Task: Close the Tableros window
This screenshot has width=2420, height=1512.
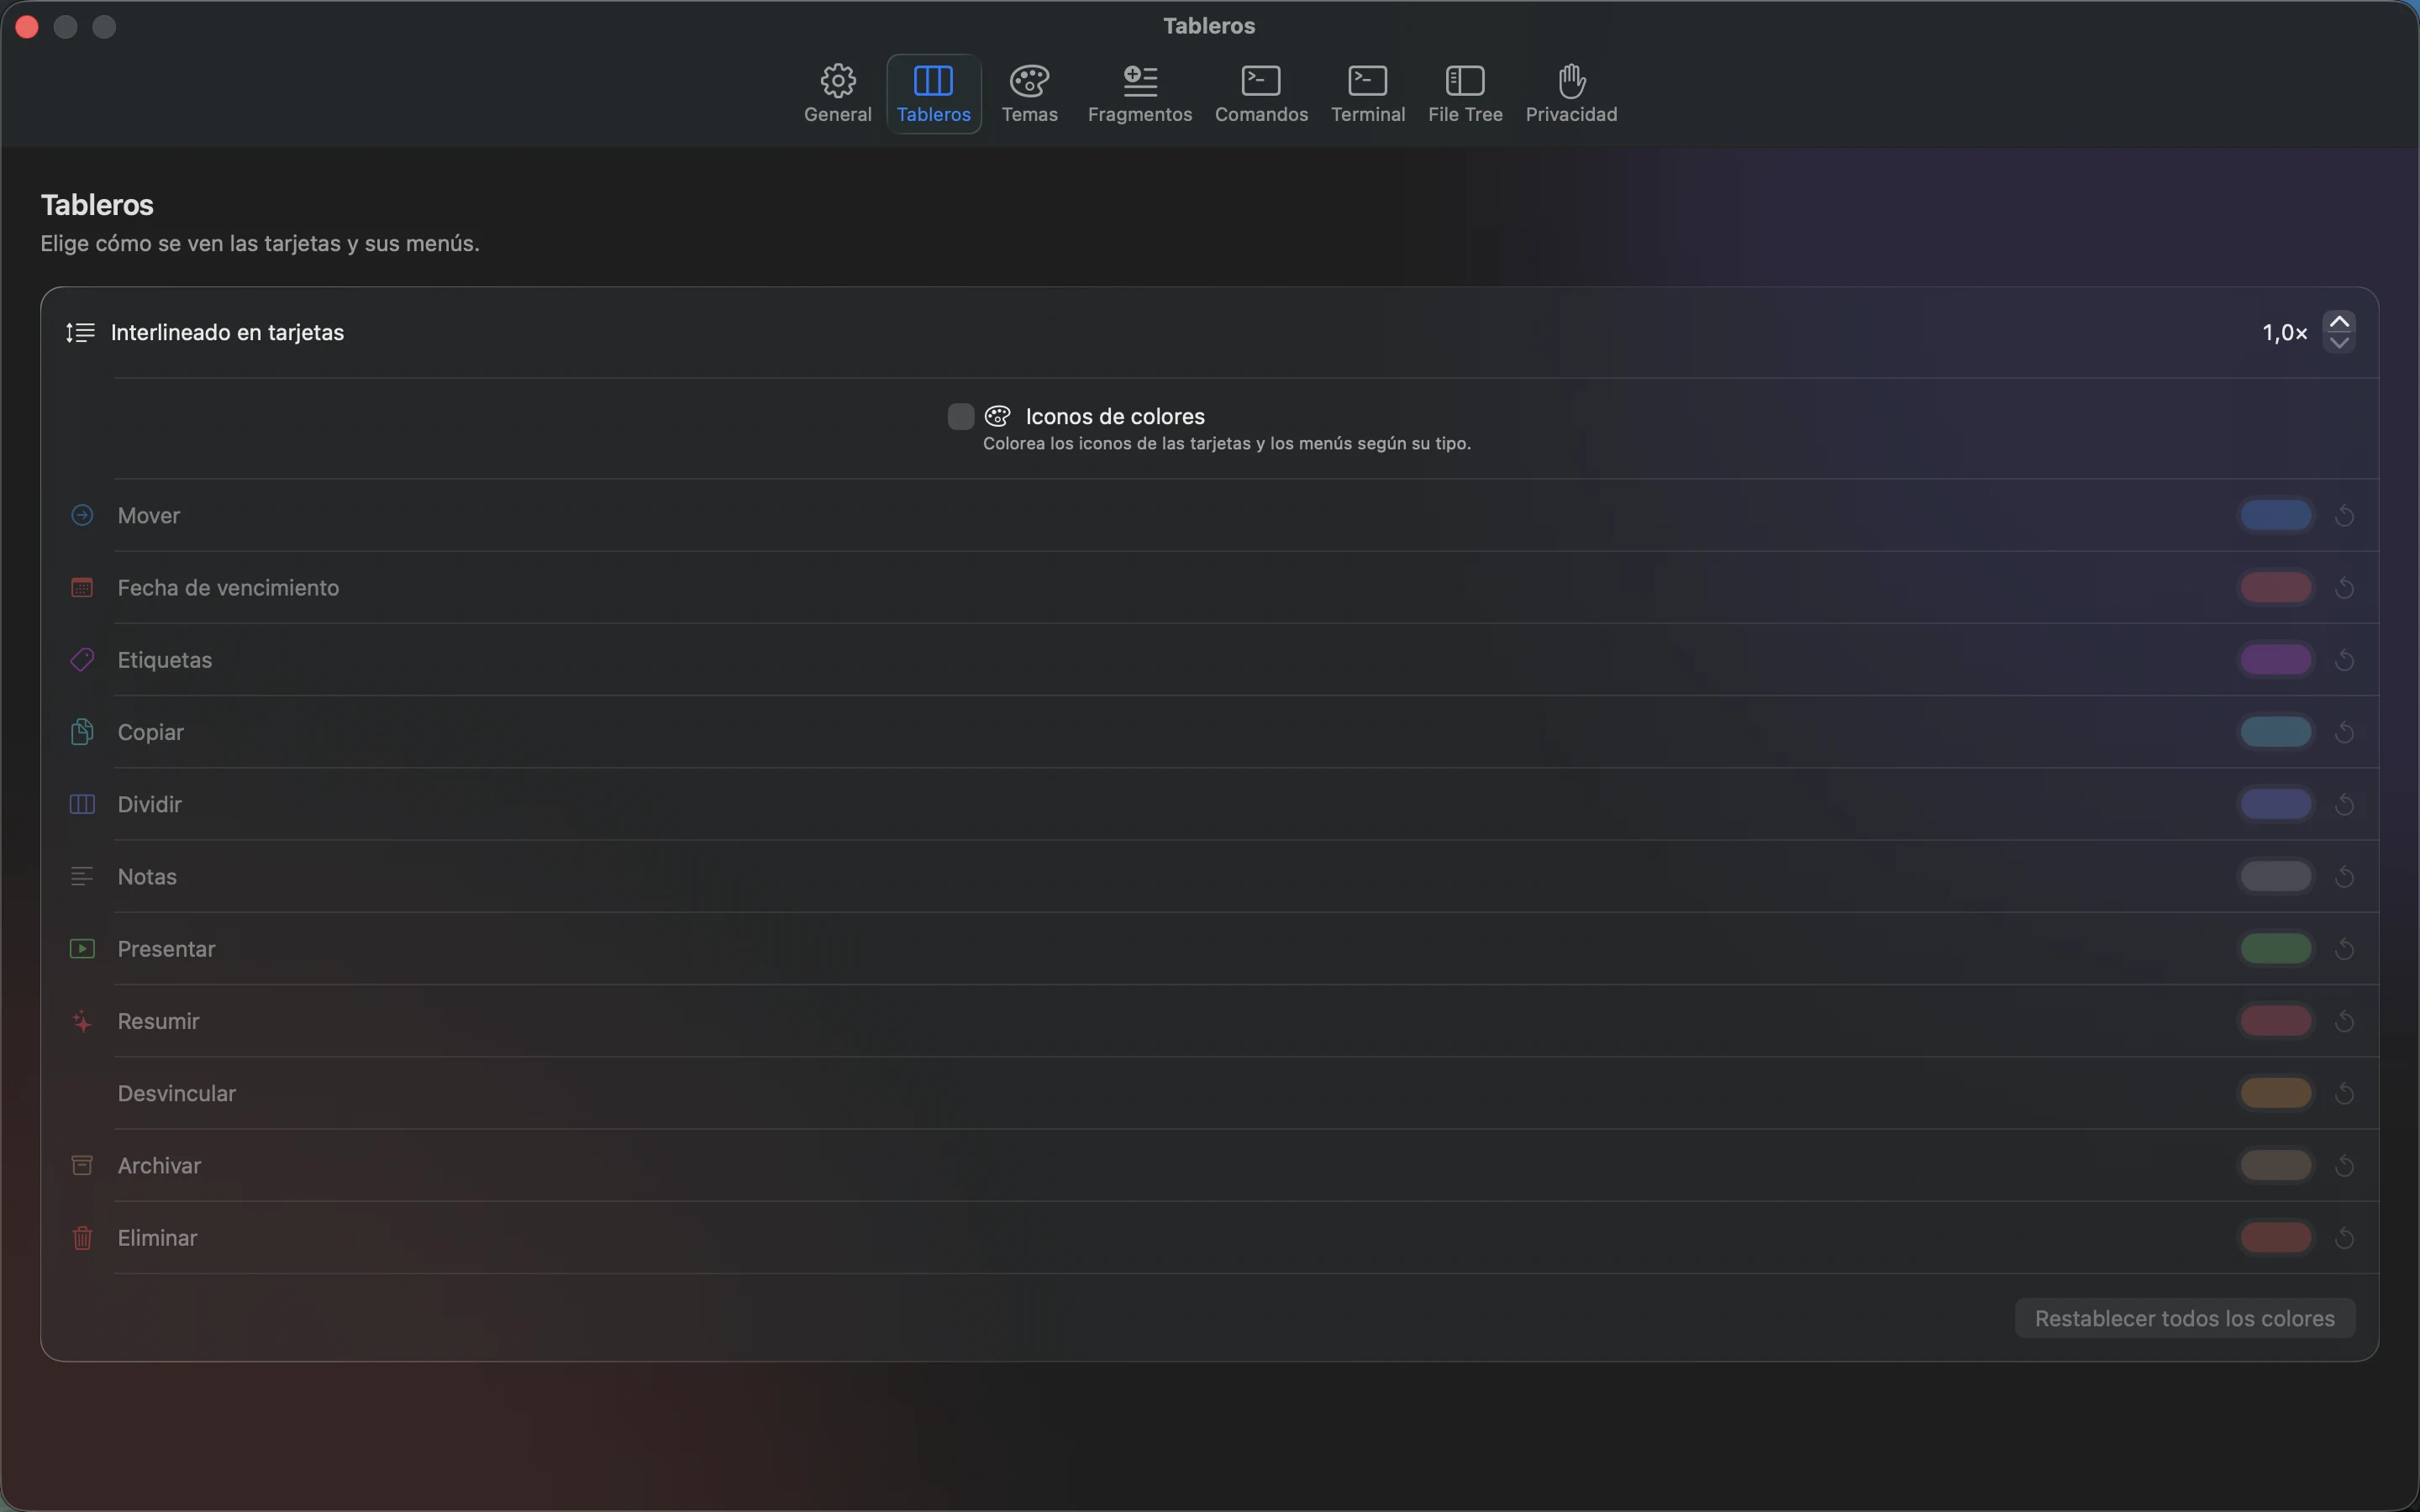Action: (x=27, y=27)
